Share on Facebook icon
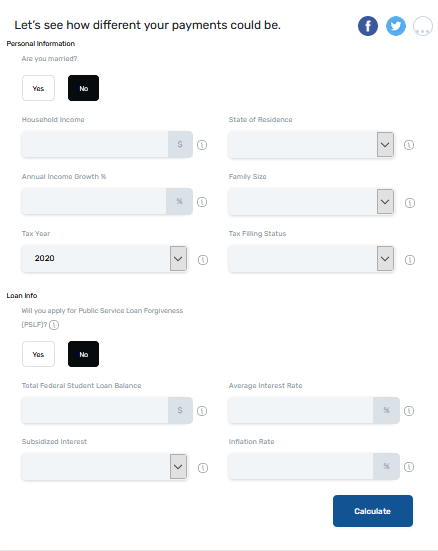438x551 pixels. (x=368, y=26)
